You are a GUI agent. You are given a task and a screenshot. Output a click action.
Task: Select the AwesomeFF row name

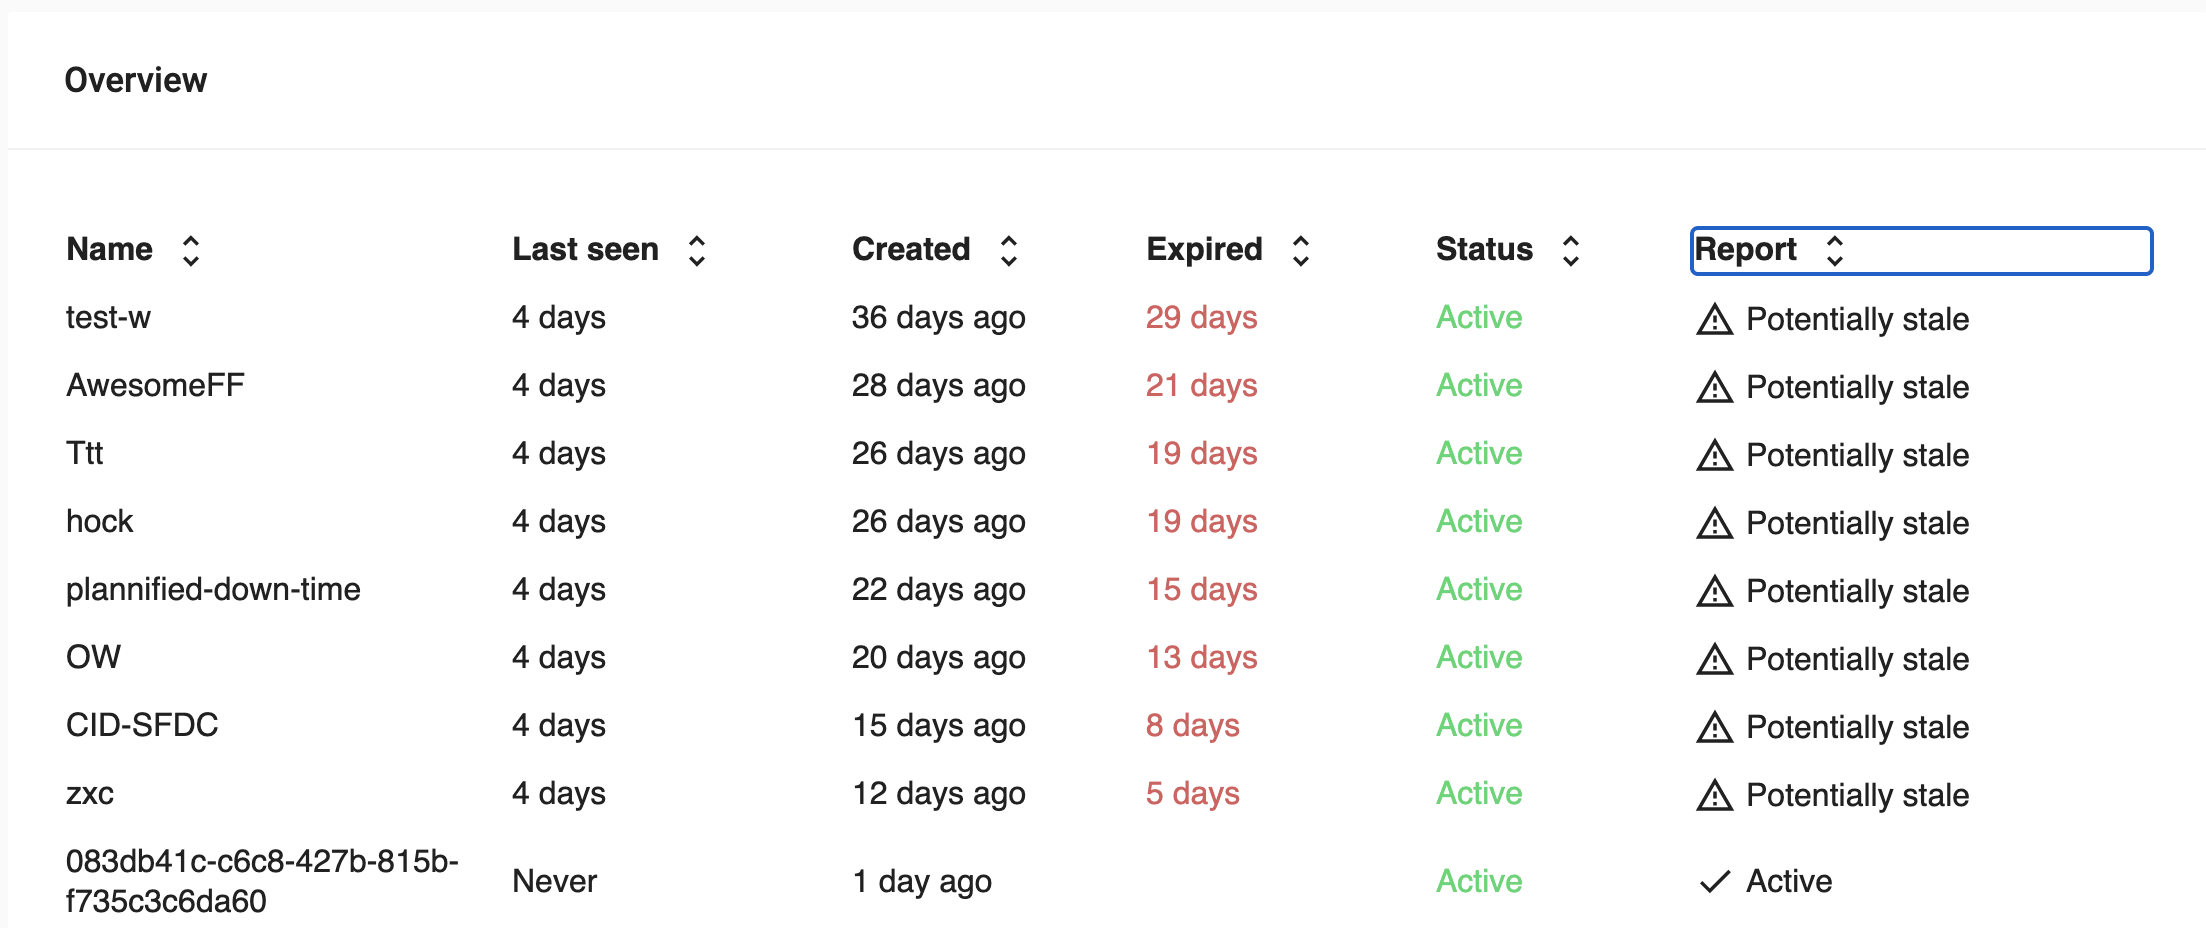tap(155, 386)
